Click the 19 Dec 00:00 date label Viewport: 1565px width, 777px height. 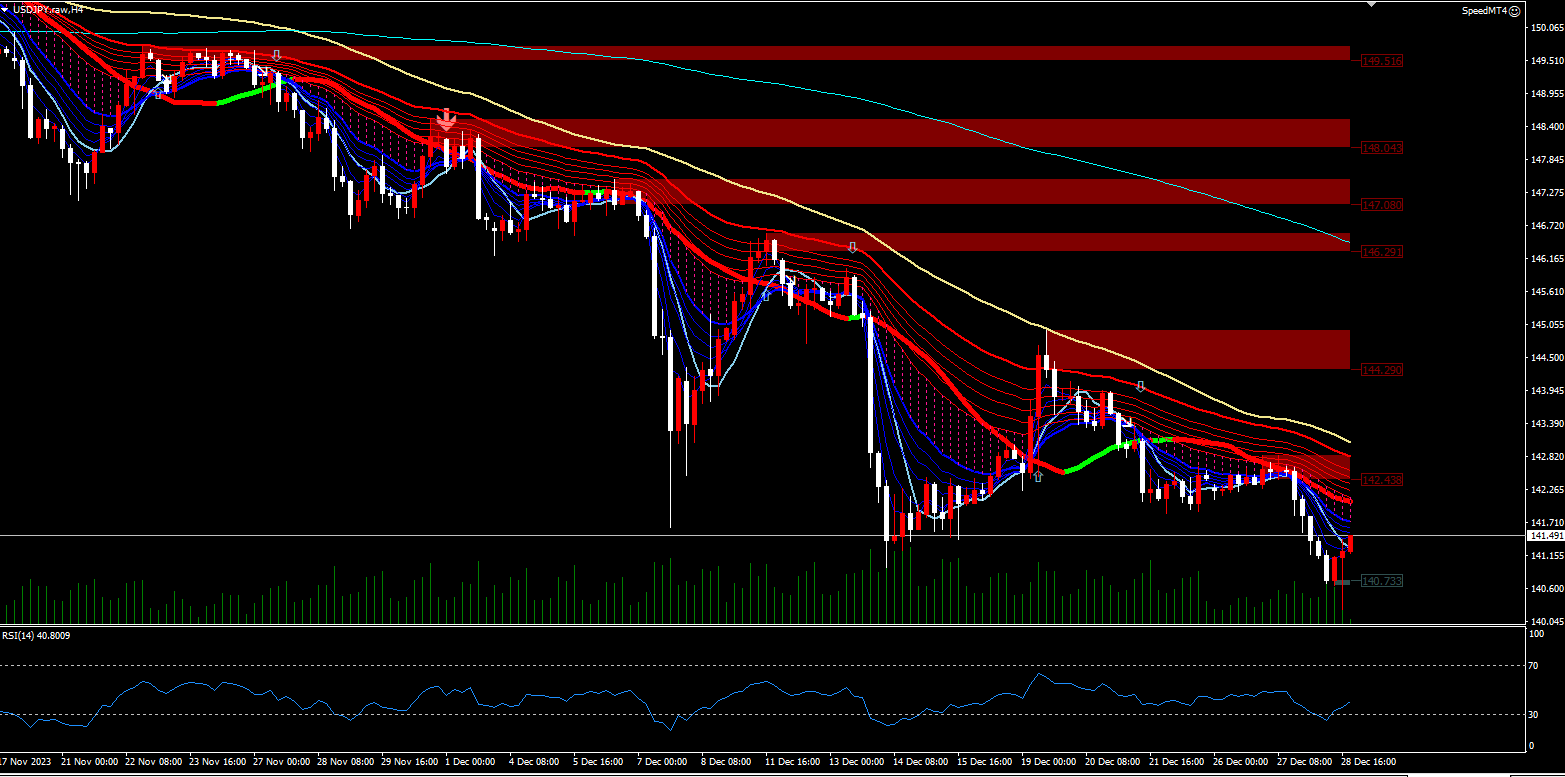pyautogui.click(x=1049, y=761)
